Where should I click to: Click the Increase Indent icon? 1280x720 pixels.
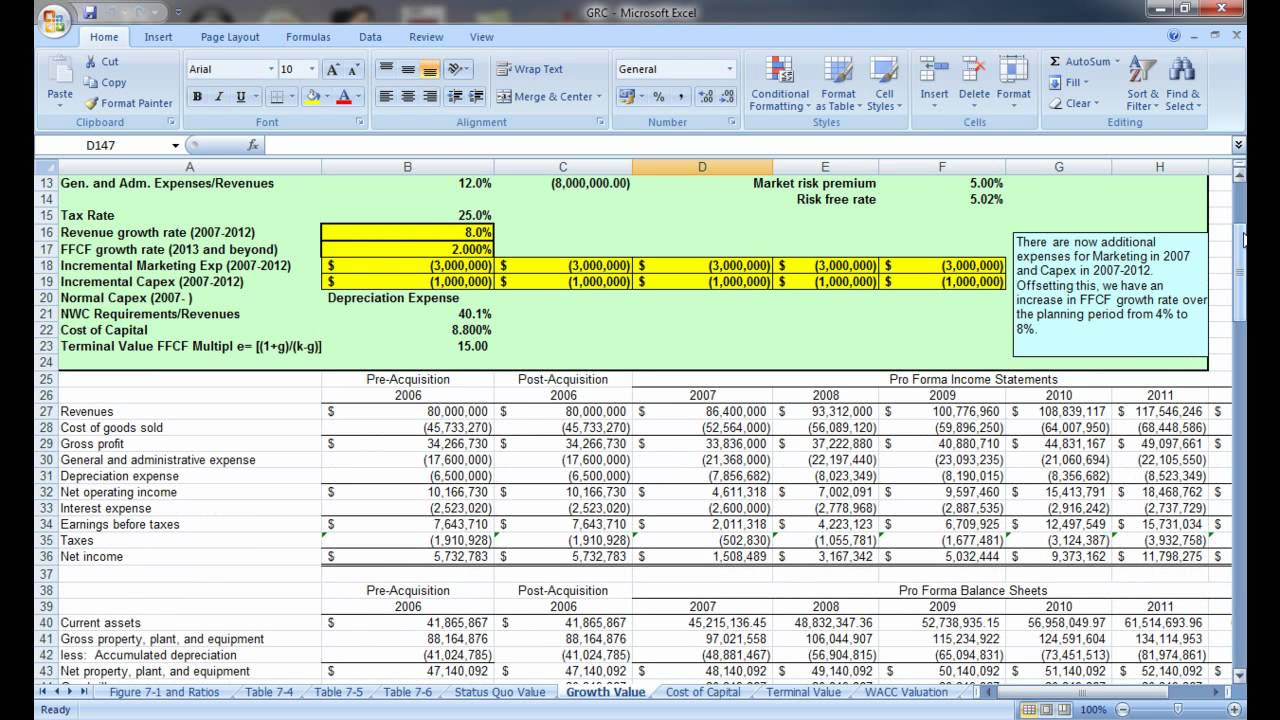[474, 97]
